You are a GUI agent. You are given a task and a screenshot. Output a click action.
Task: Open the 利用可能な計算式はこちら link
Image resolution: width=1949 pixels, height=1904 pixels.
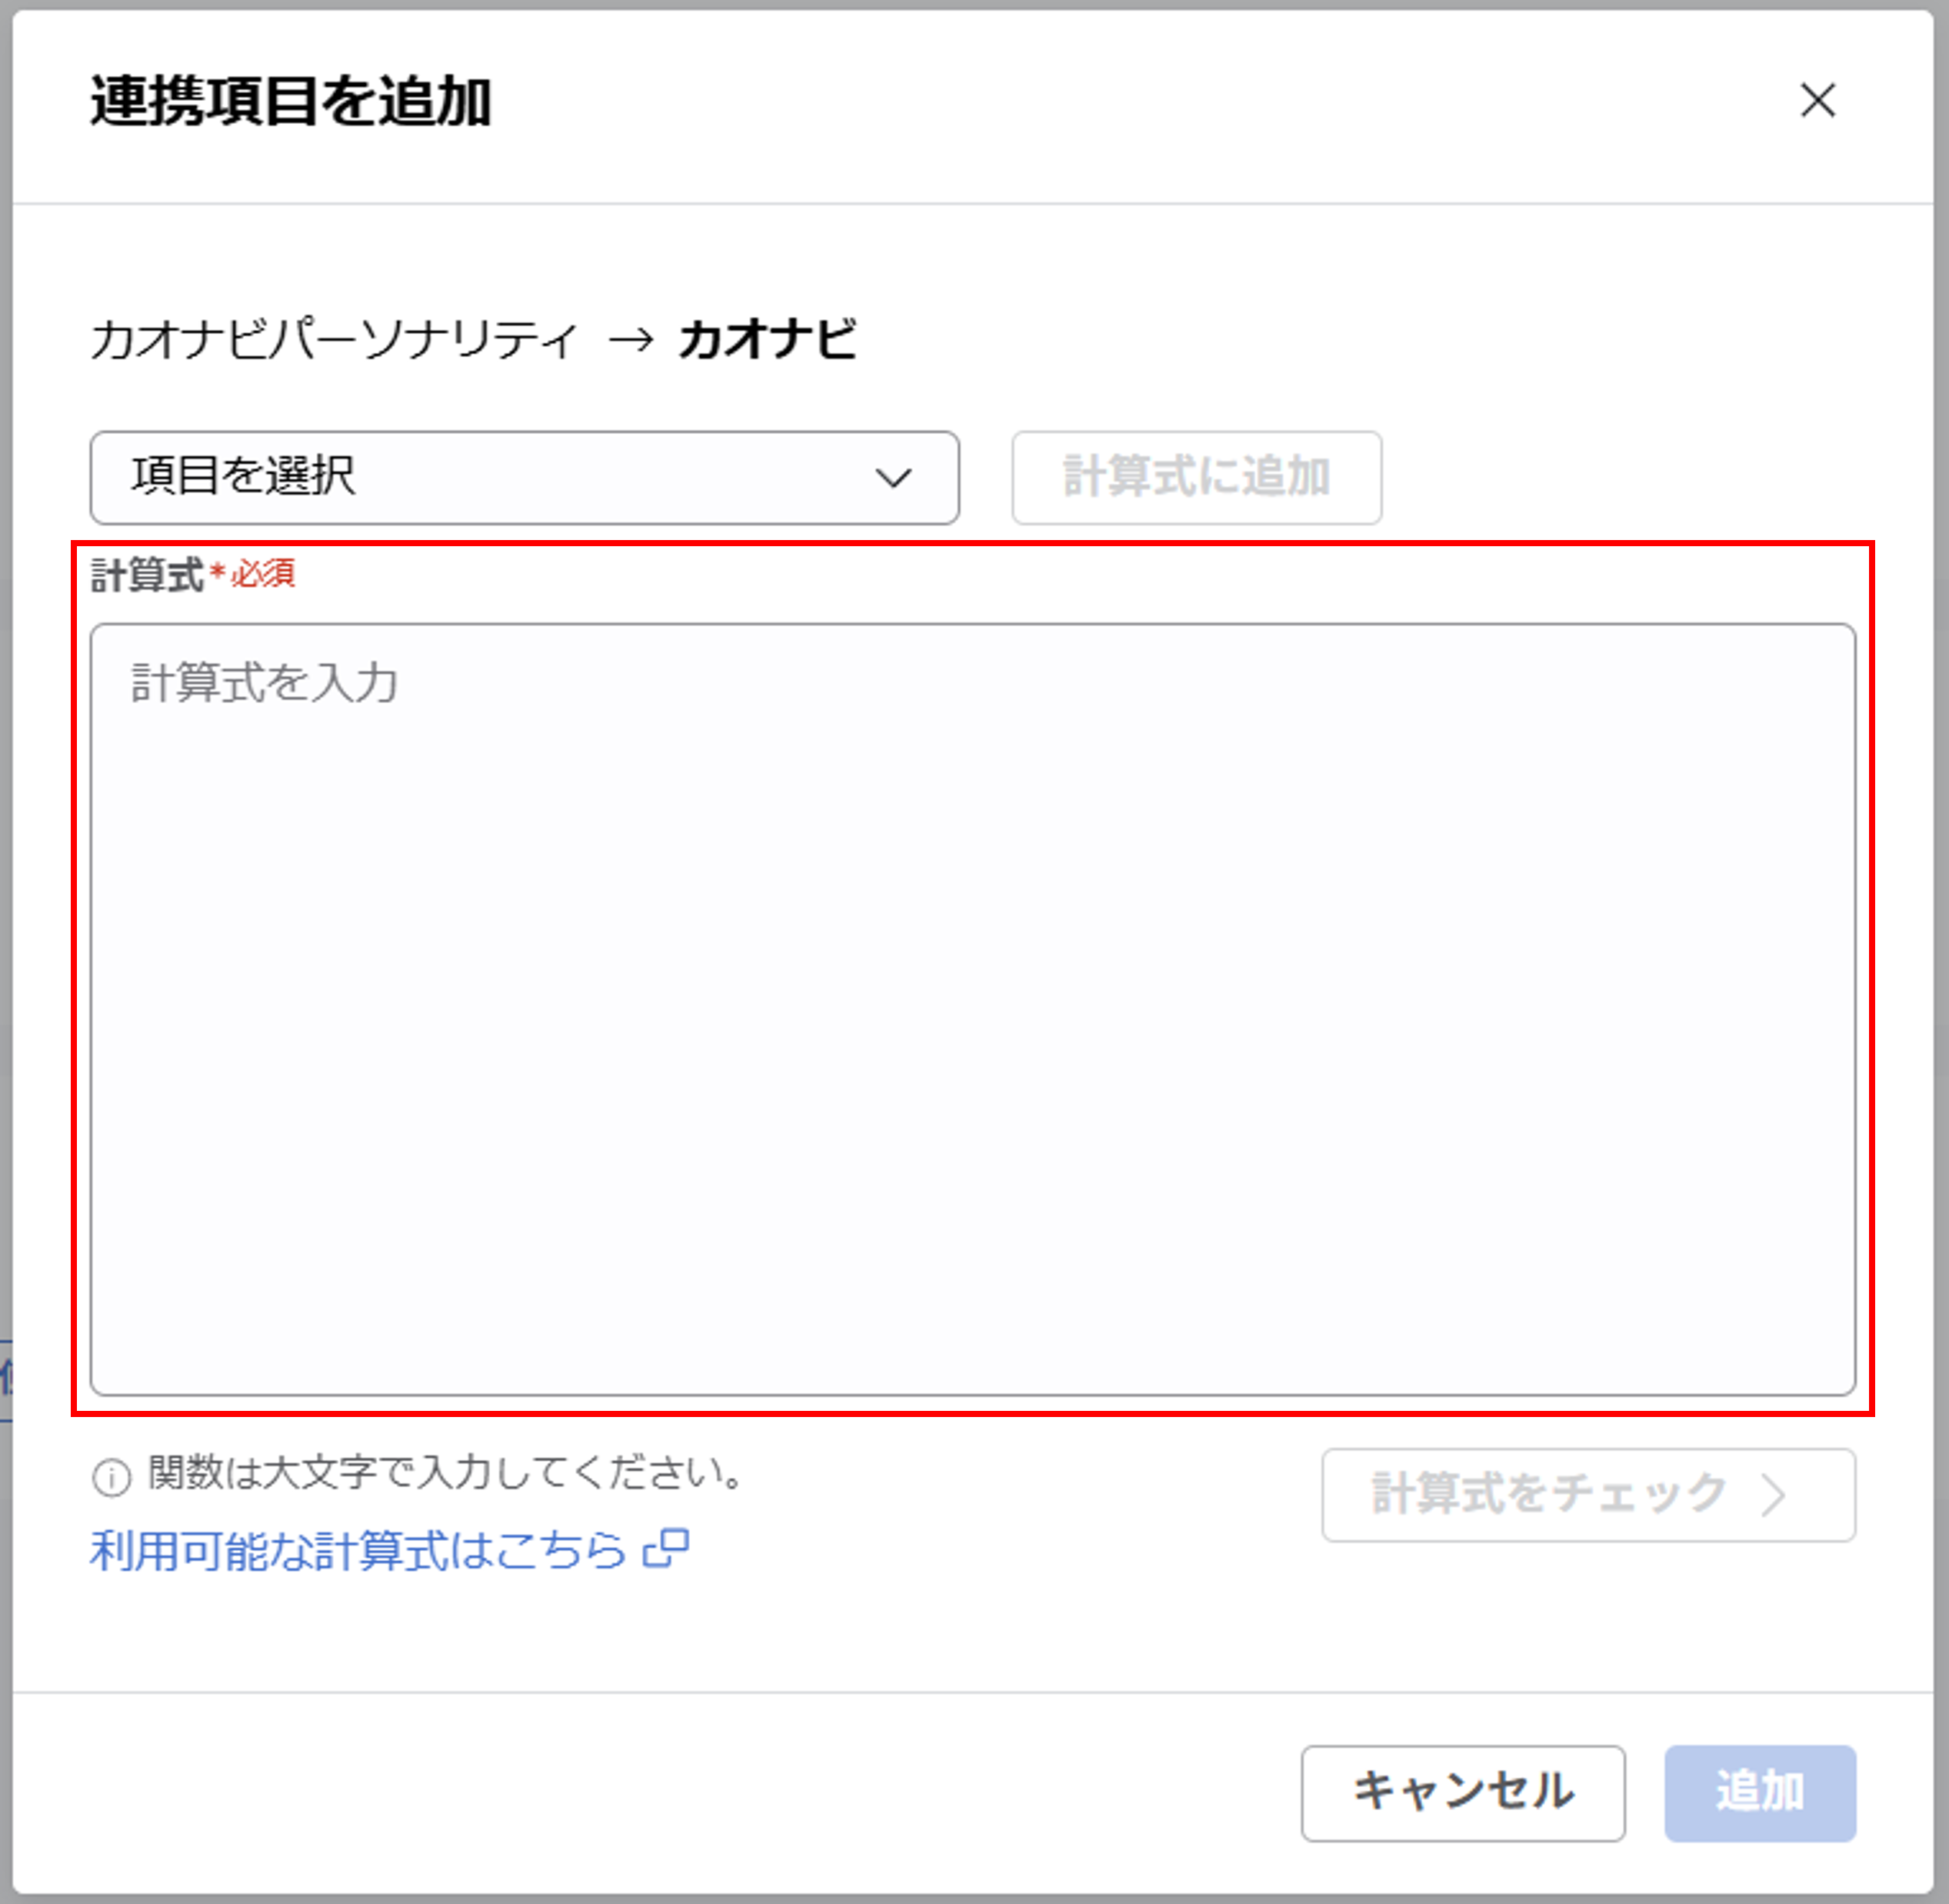pos(390,1550)
